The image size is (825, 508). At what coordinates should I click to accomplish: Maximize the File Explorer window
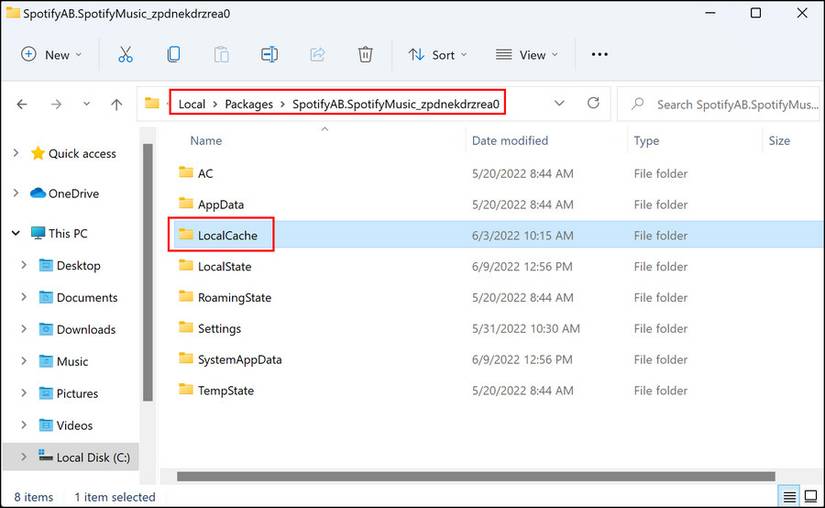[756, 13]
